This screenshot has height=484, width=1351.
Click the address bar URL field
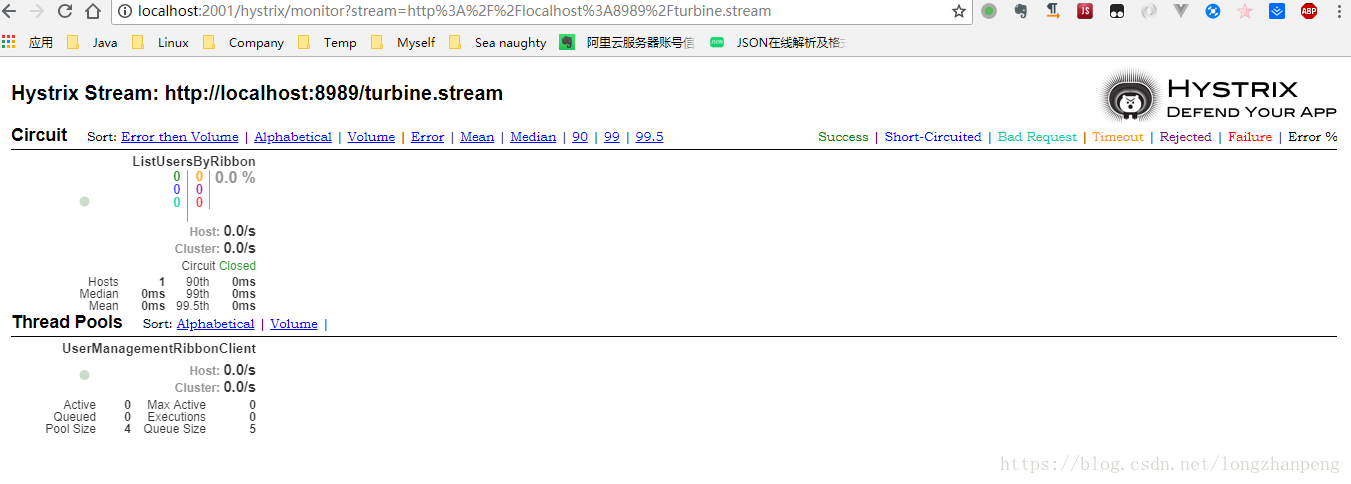click(x=540, y=11)
